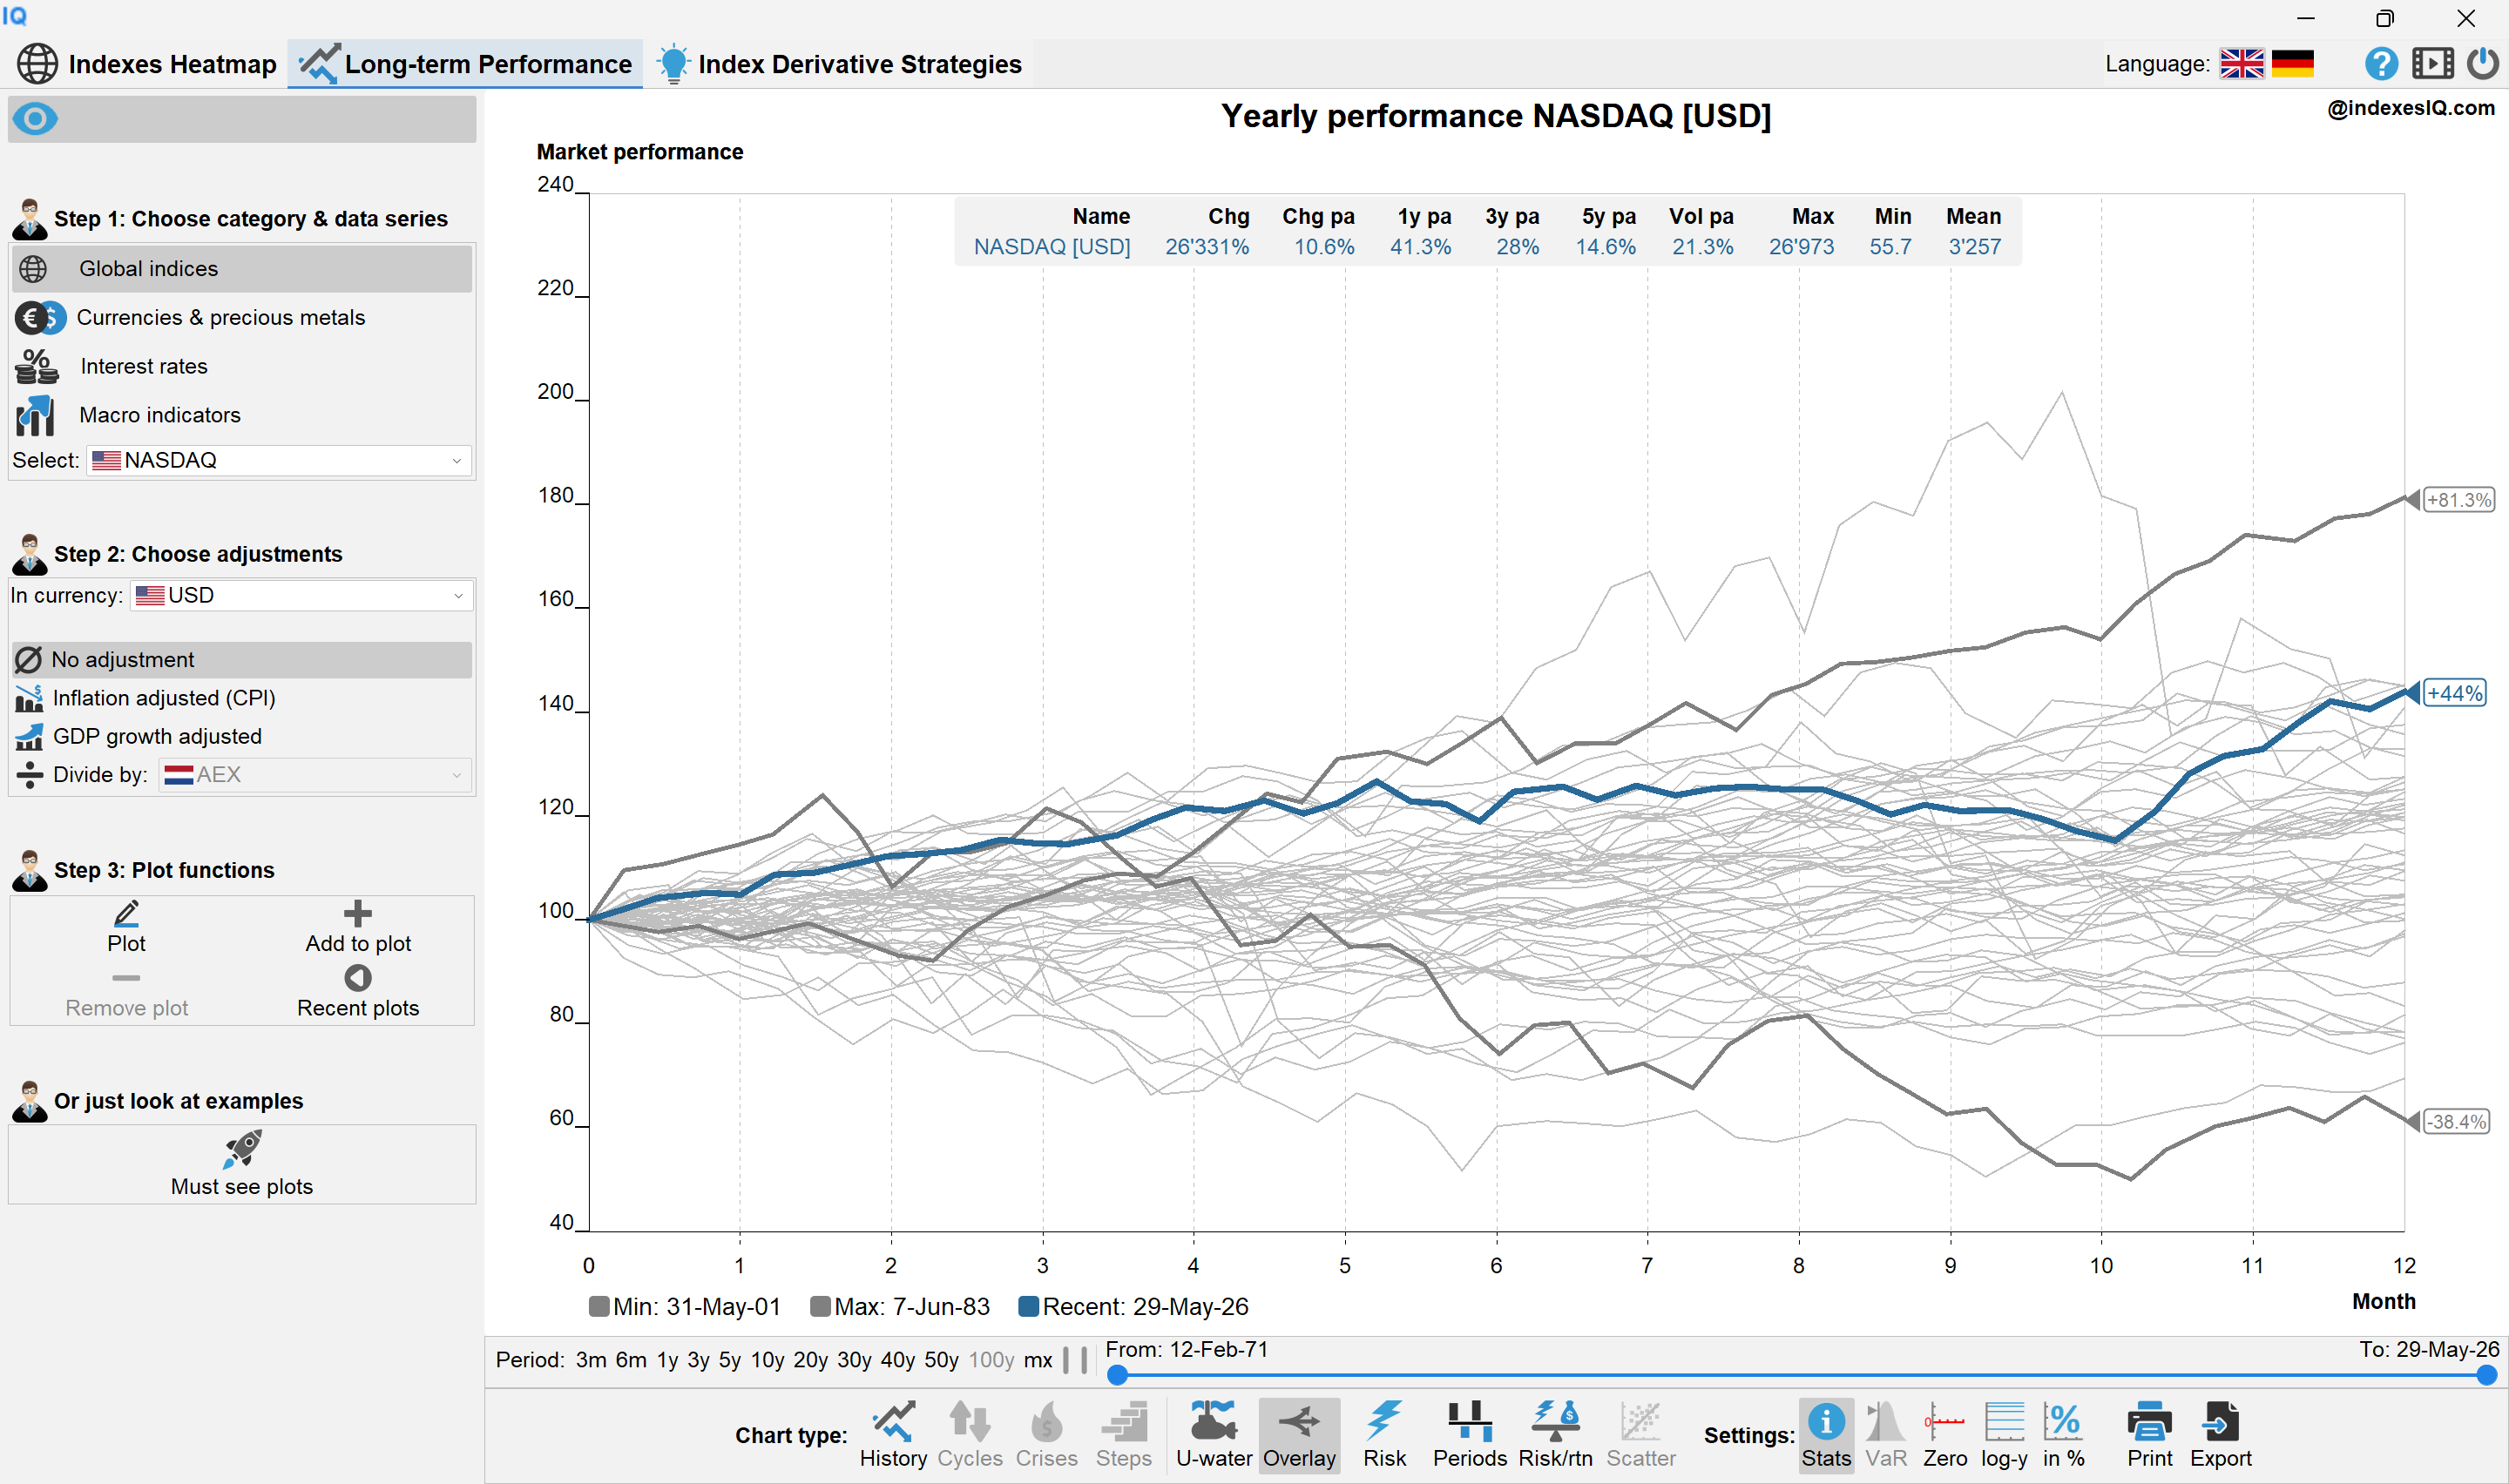Select the Overlay chart type
This screenshot has height=1484, width=2509.
(1299, 1434)
